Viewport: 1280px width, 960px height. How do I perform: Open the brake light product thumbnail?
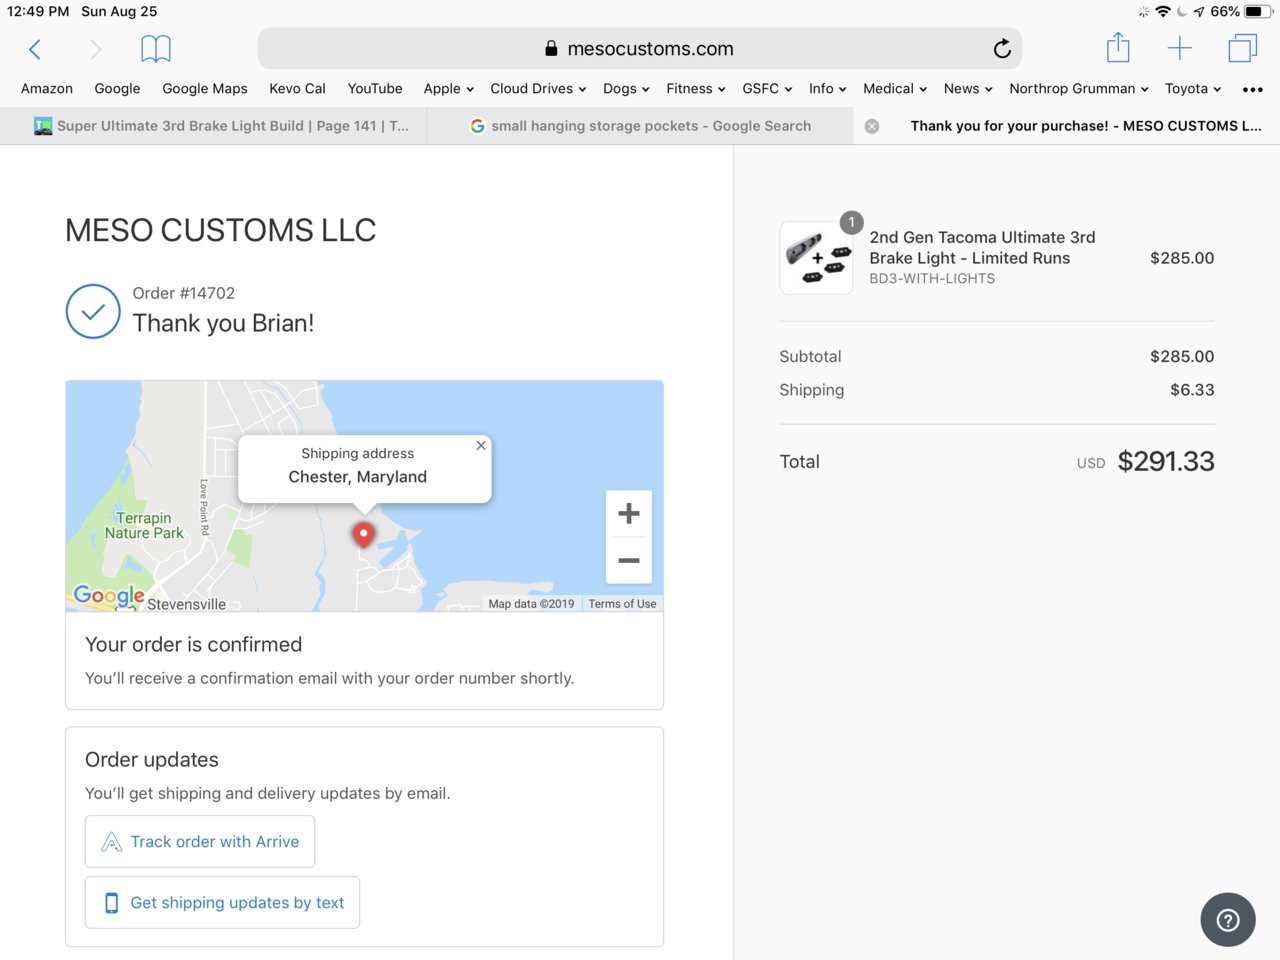(x=816, y=258)
